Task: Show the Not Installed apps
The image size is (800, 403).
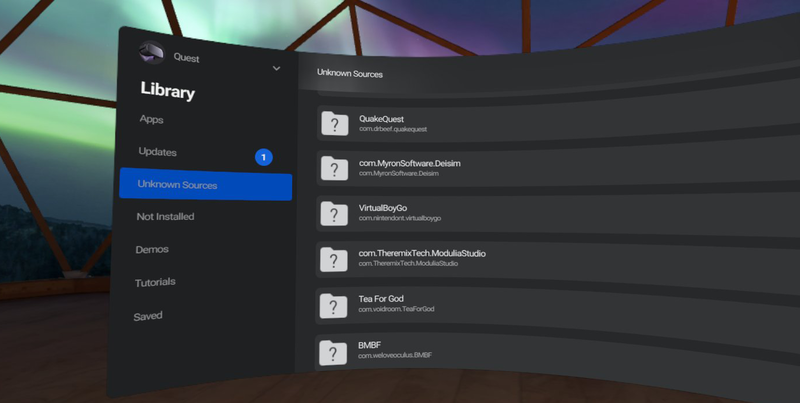Action: pyautogui.click(x=166, y=217)
